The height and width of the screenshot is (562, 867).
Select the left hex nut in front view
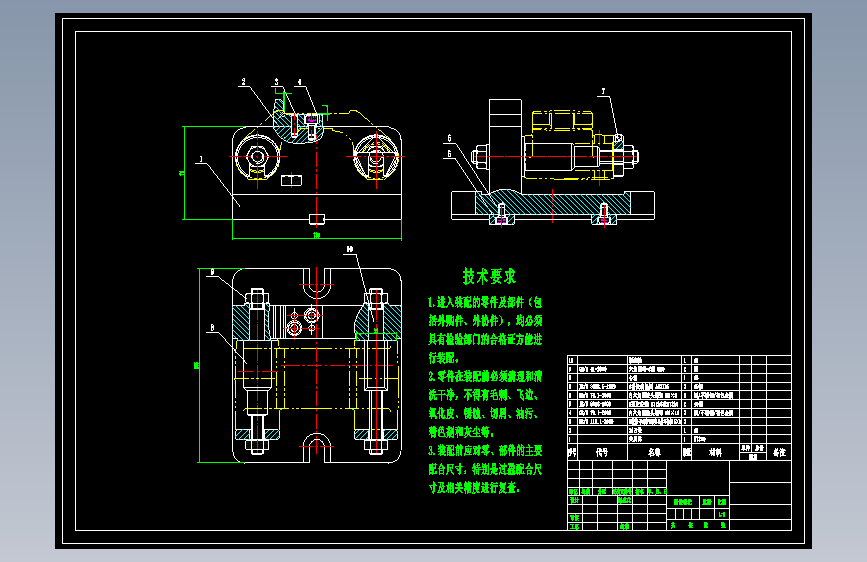(x=257, y=157)
